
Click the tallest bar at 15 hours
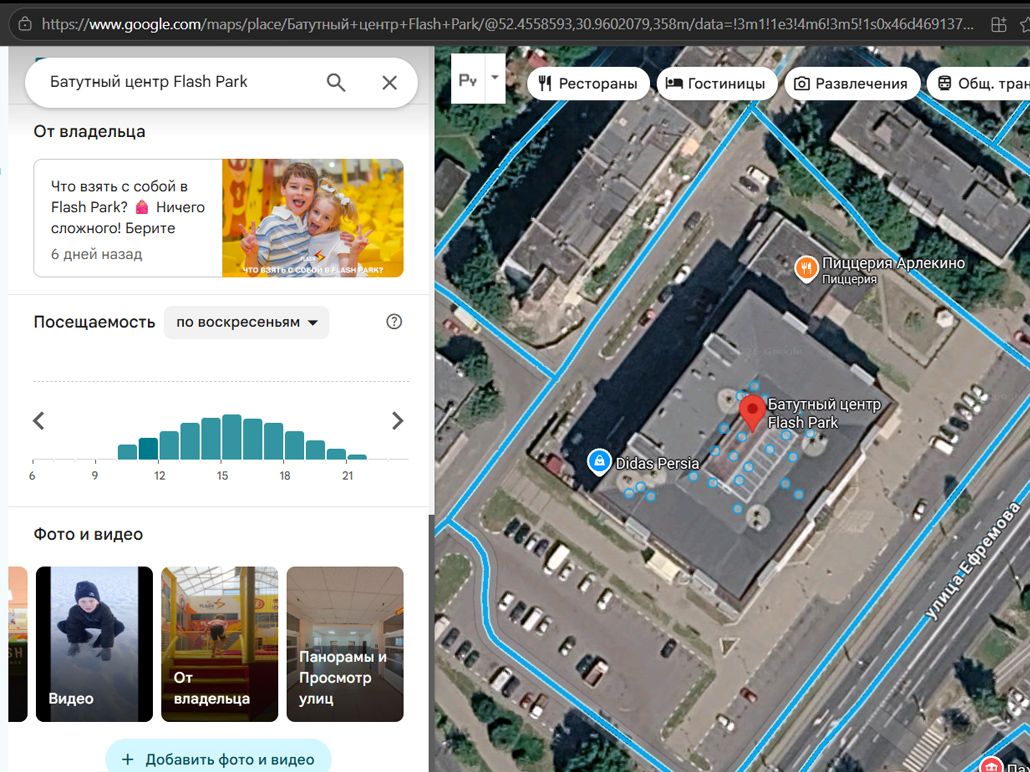point(232,437)
